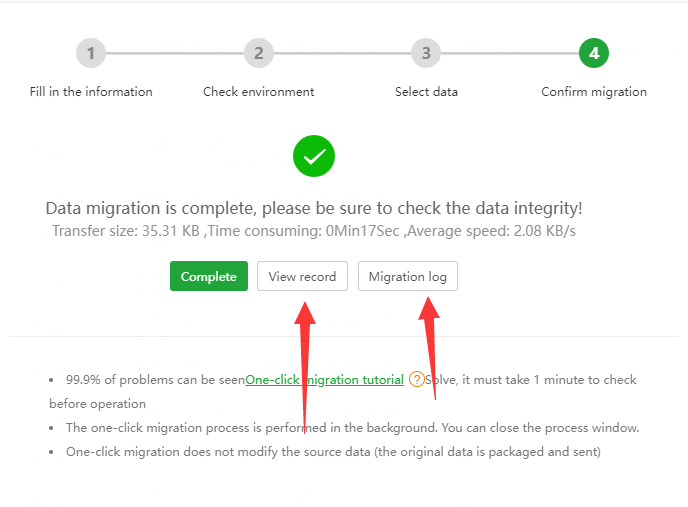The height and width of the screenshot is (507, 688).
Task: Click the Complete button
Action: pyautogui.click(x=208, y=277)
